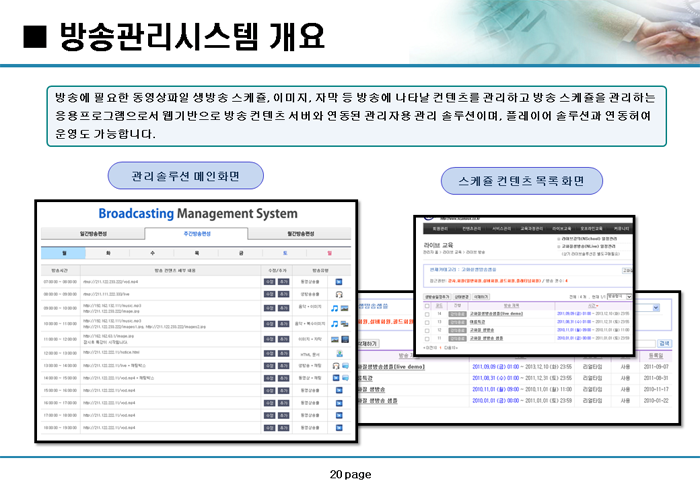Switch to the 월간방송편성 tab

(300, 234)
